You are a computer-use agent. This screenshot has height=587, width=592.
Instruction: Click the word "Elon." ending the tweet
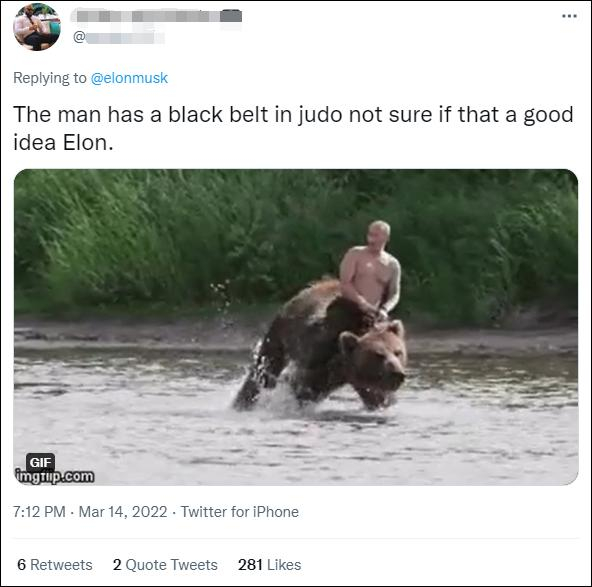click(x=88, y=143)
